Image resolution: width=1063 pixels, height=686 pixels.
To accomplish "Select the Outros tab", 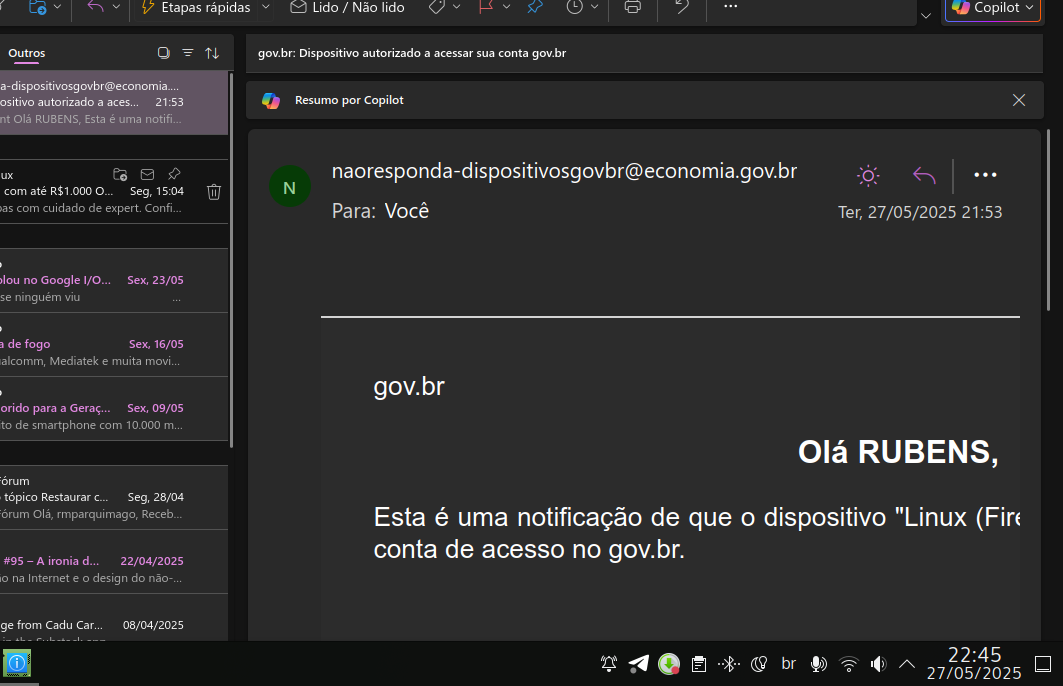I will [27, 53].
